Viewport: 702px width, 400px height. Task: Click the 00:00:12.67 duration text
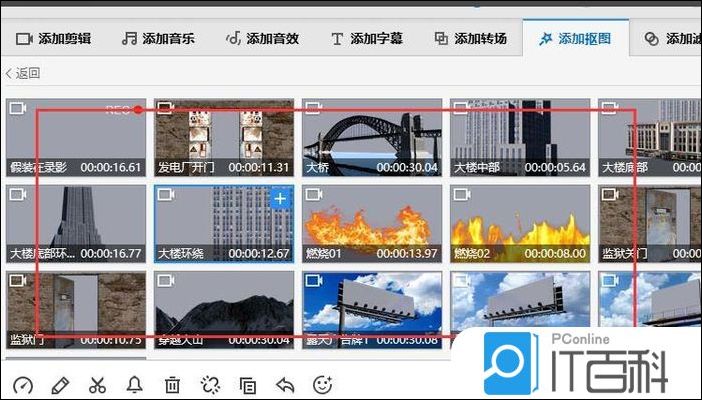point(259,254)
